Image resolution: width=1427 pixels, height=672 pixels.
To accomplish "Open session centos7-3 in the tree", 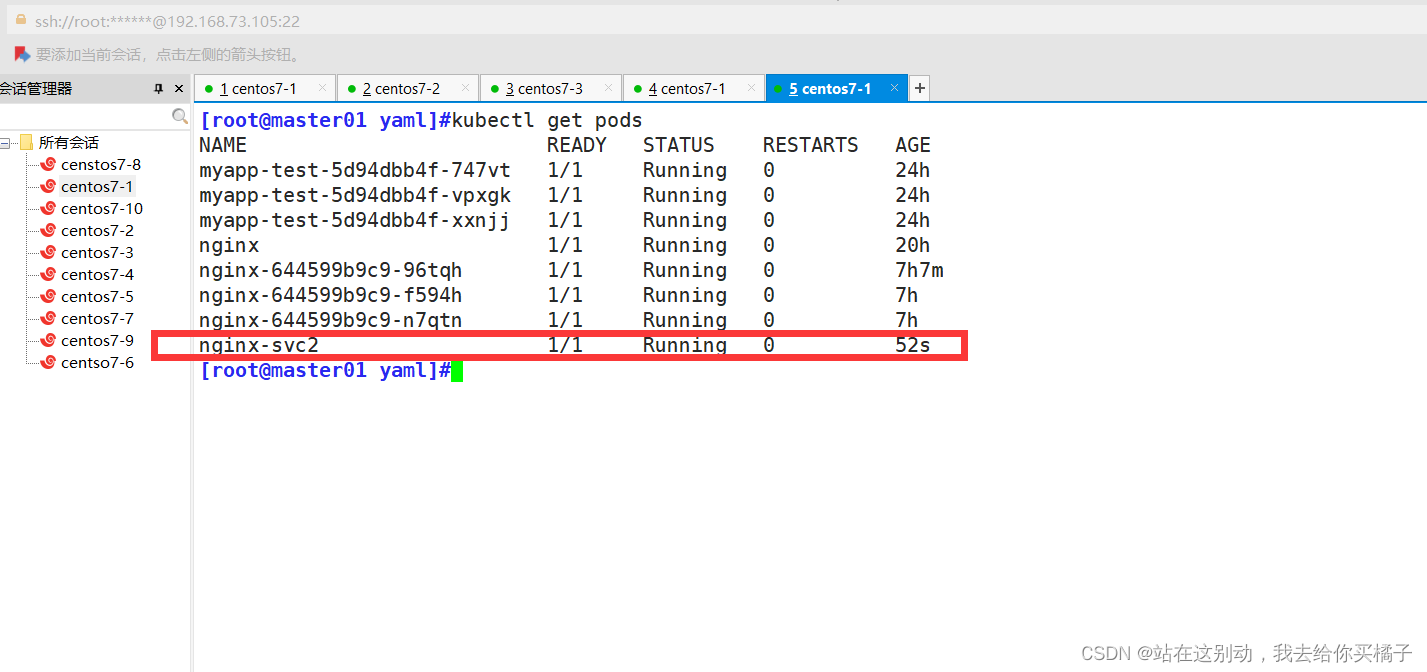I will click(x=97, y=252).
